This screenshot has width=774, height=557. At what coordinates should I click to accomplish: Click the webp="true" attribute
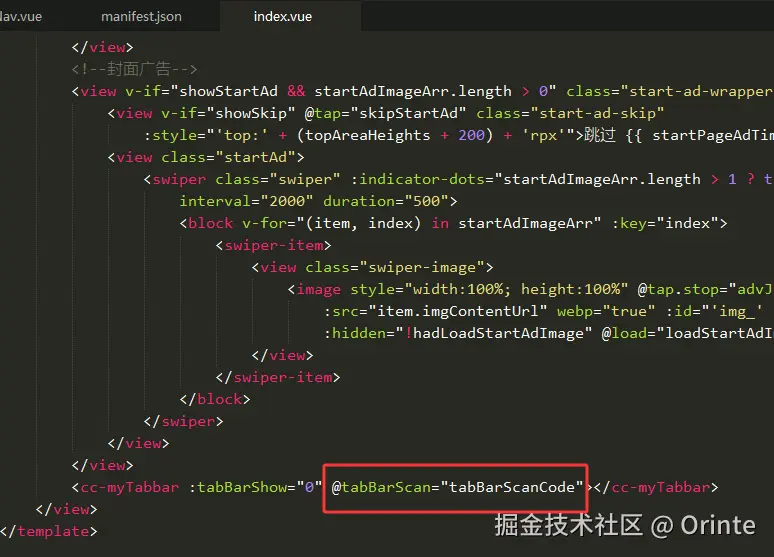606,311
